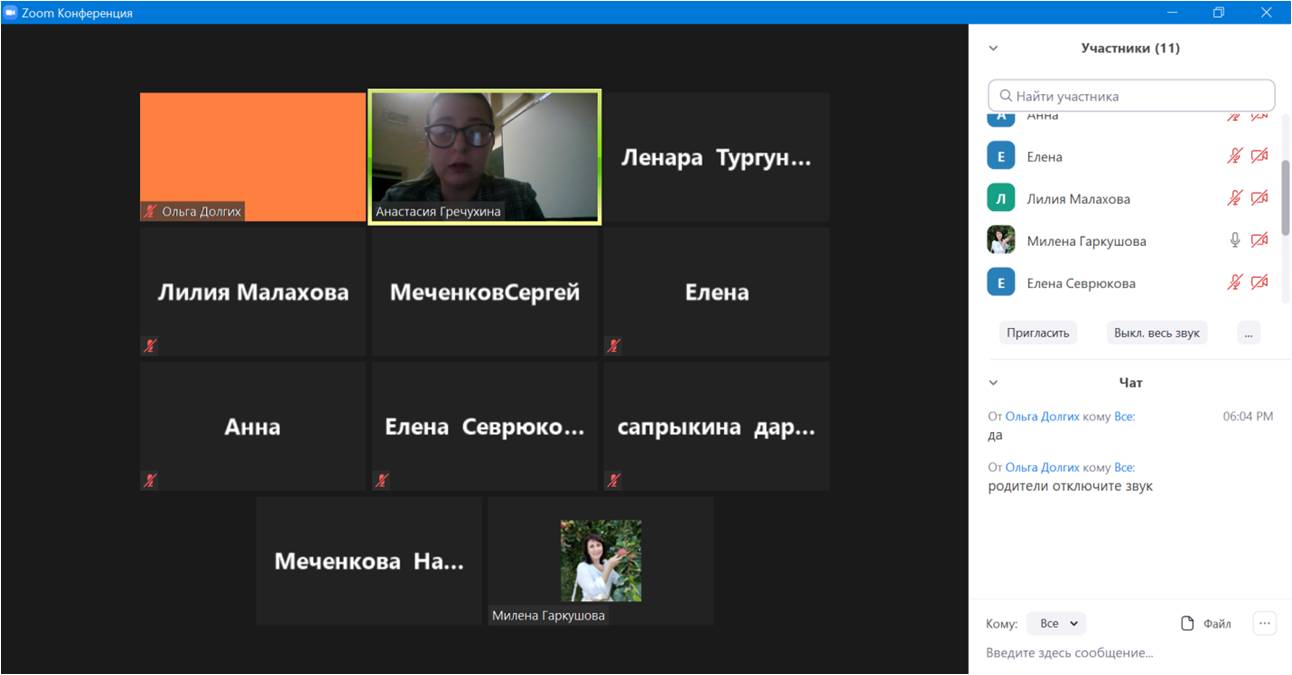This screenshot has width=1292, height=675.
Task: Click Елена Севрюкова's muted microphone icon
Action: pos(1235,283)
